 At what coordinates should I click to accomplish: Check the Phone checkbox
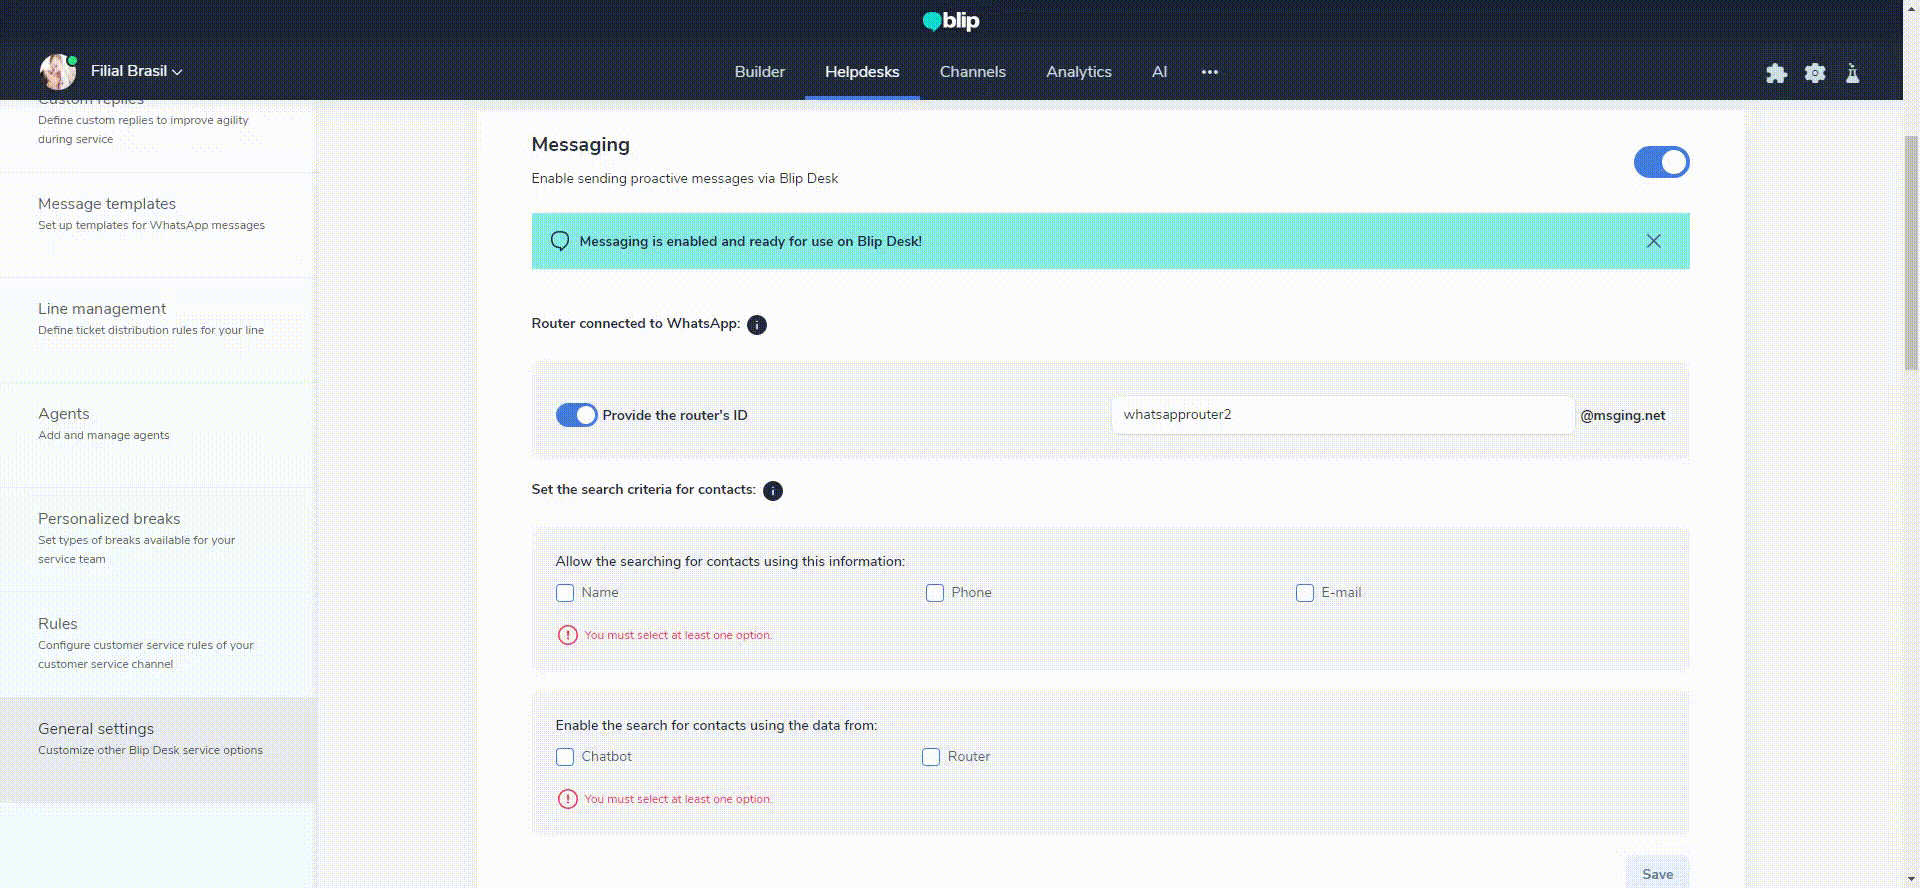935,593
